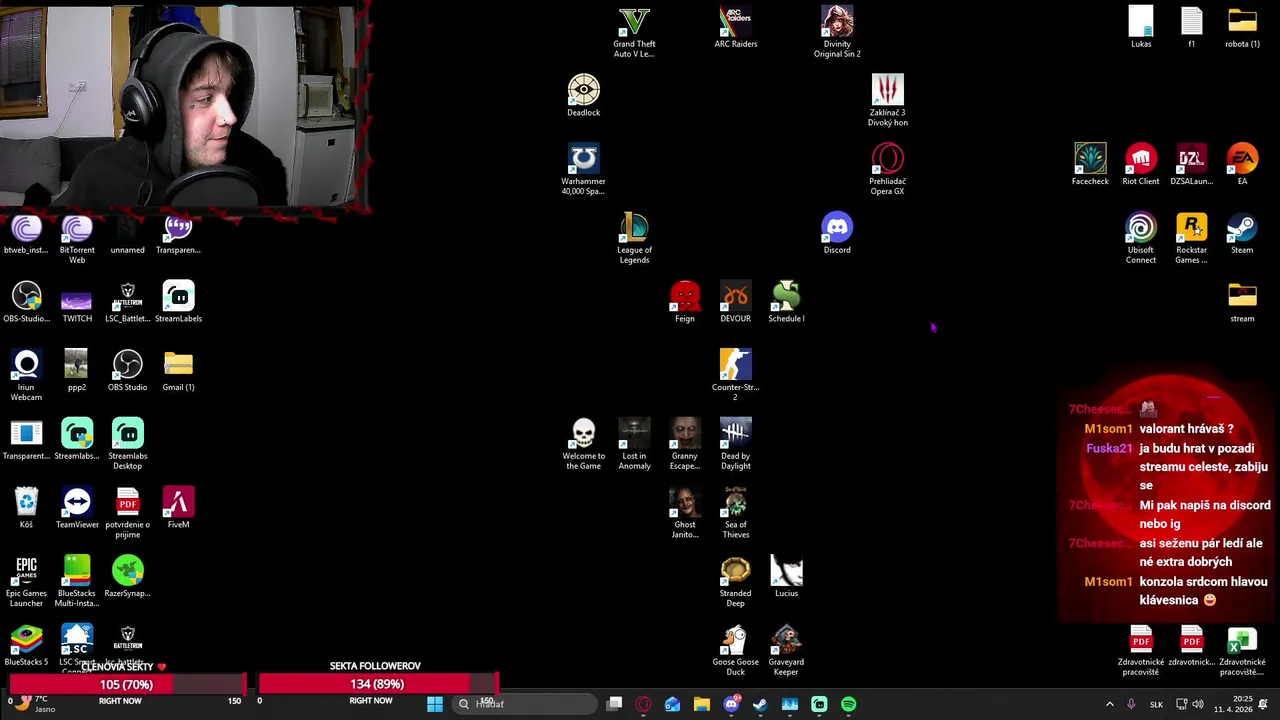Open Spotify from the taskbar

[x=848, y=704]
